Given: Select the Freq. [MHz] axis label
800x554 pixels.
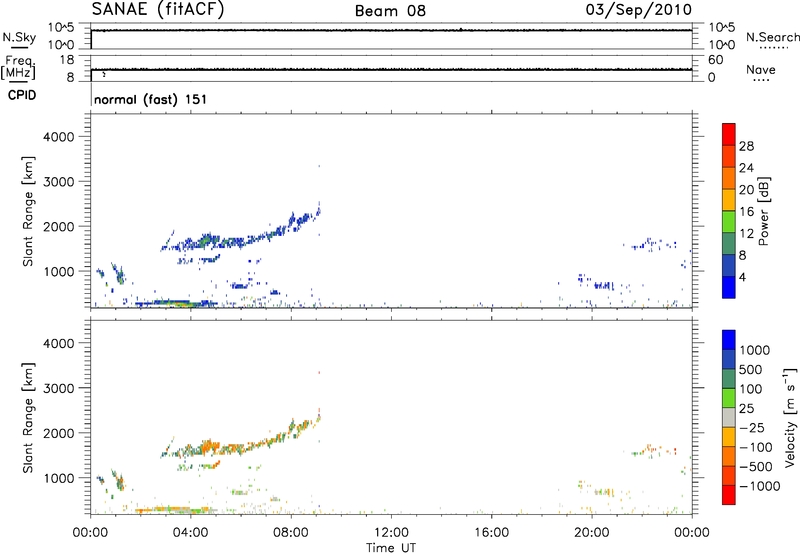Looking at the screenshot, I should click(18, 68).
